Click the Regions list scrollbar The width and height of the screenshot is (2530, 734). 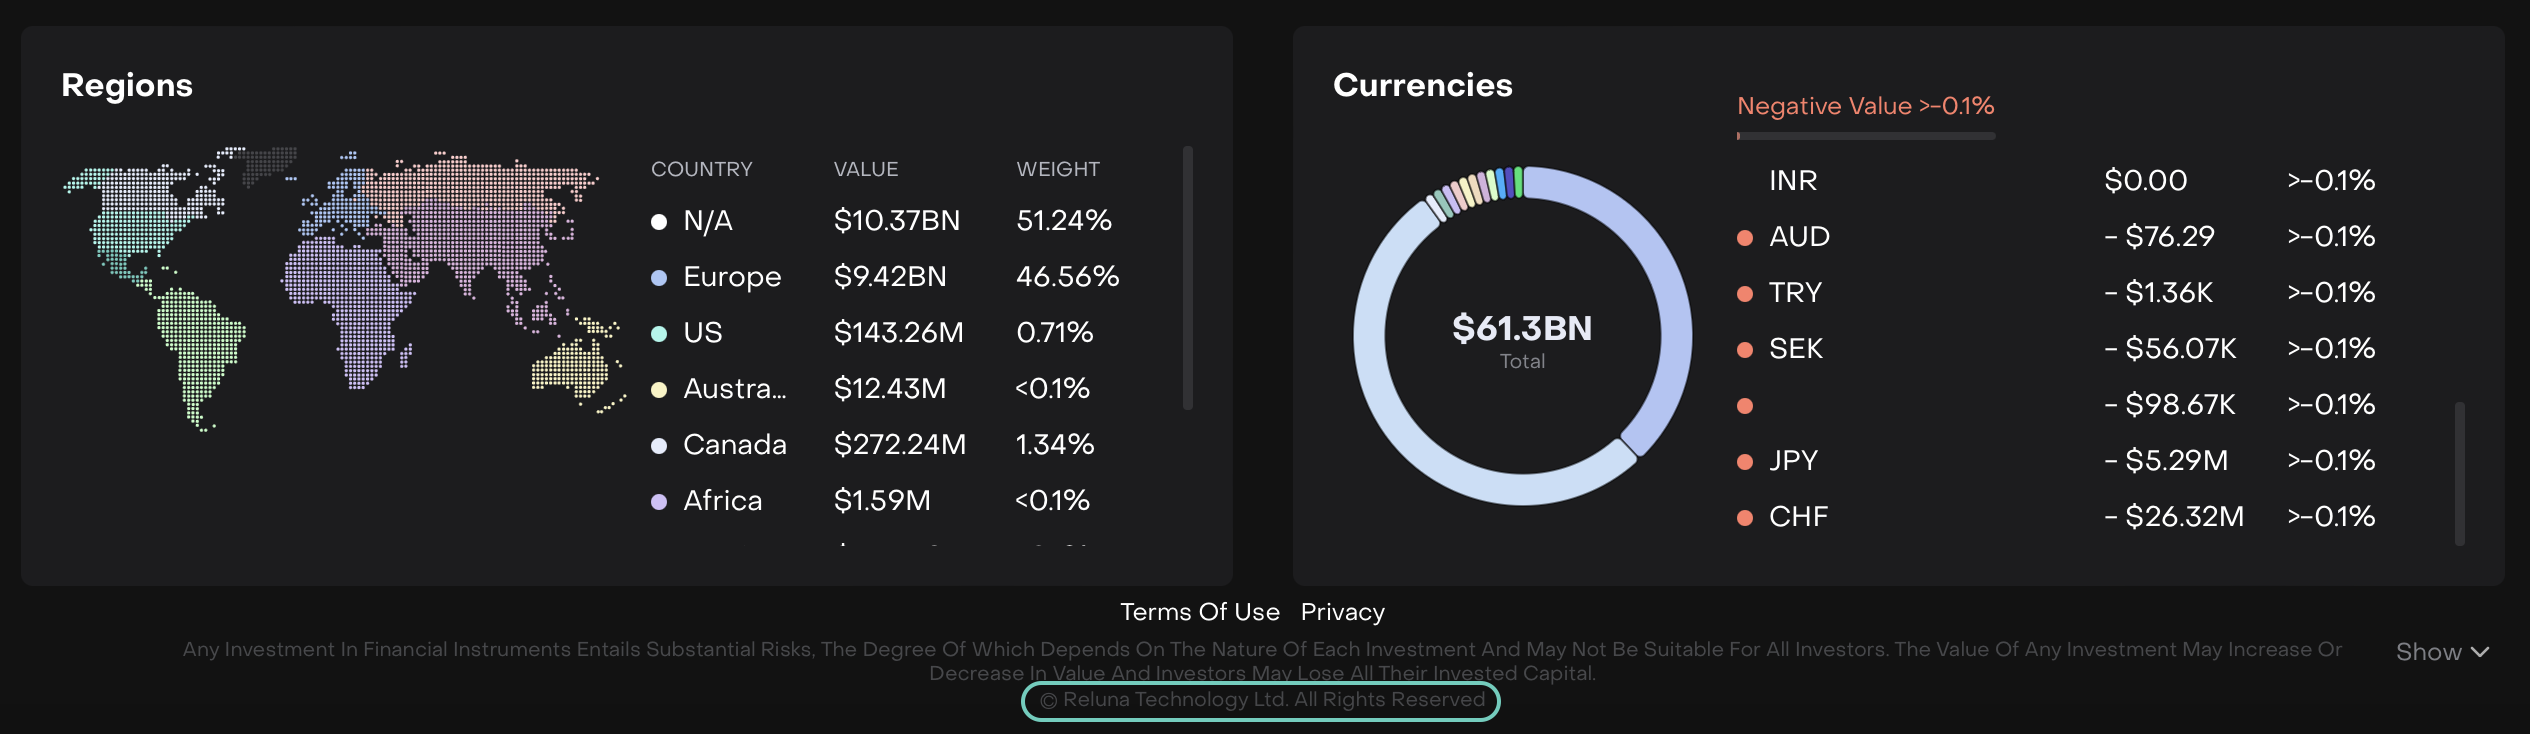tap(1188, 278)
